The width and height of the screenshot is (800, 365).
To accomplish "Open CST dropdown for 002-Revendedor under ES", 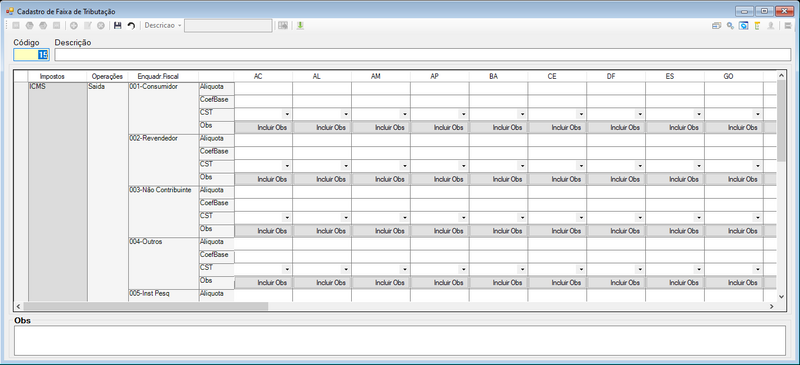I will click(699, 166).
